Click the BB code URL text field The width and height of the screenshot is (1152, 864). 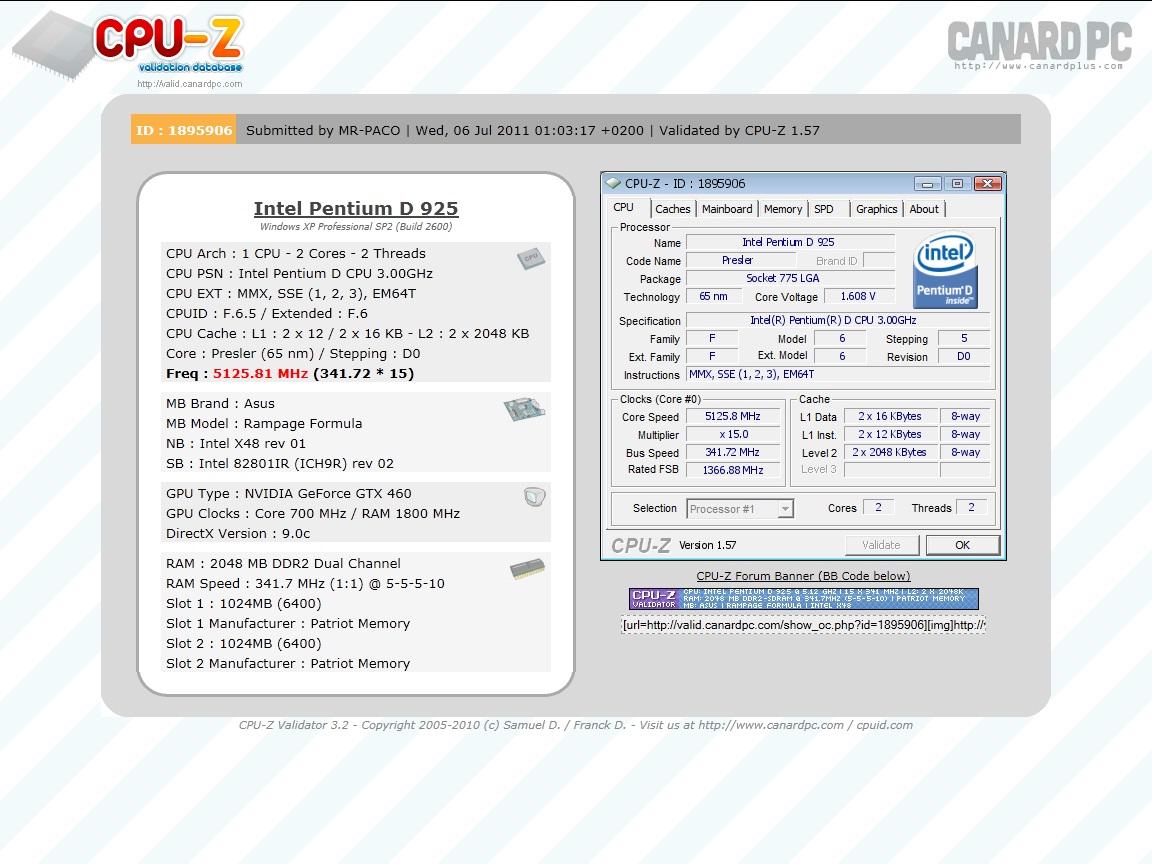point(803,625)
